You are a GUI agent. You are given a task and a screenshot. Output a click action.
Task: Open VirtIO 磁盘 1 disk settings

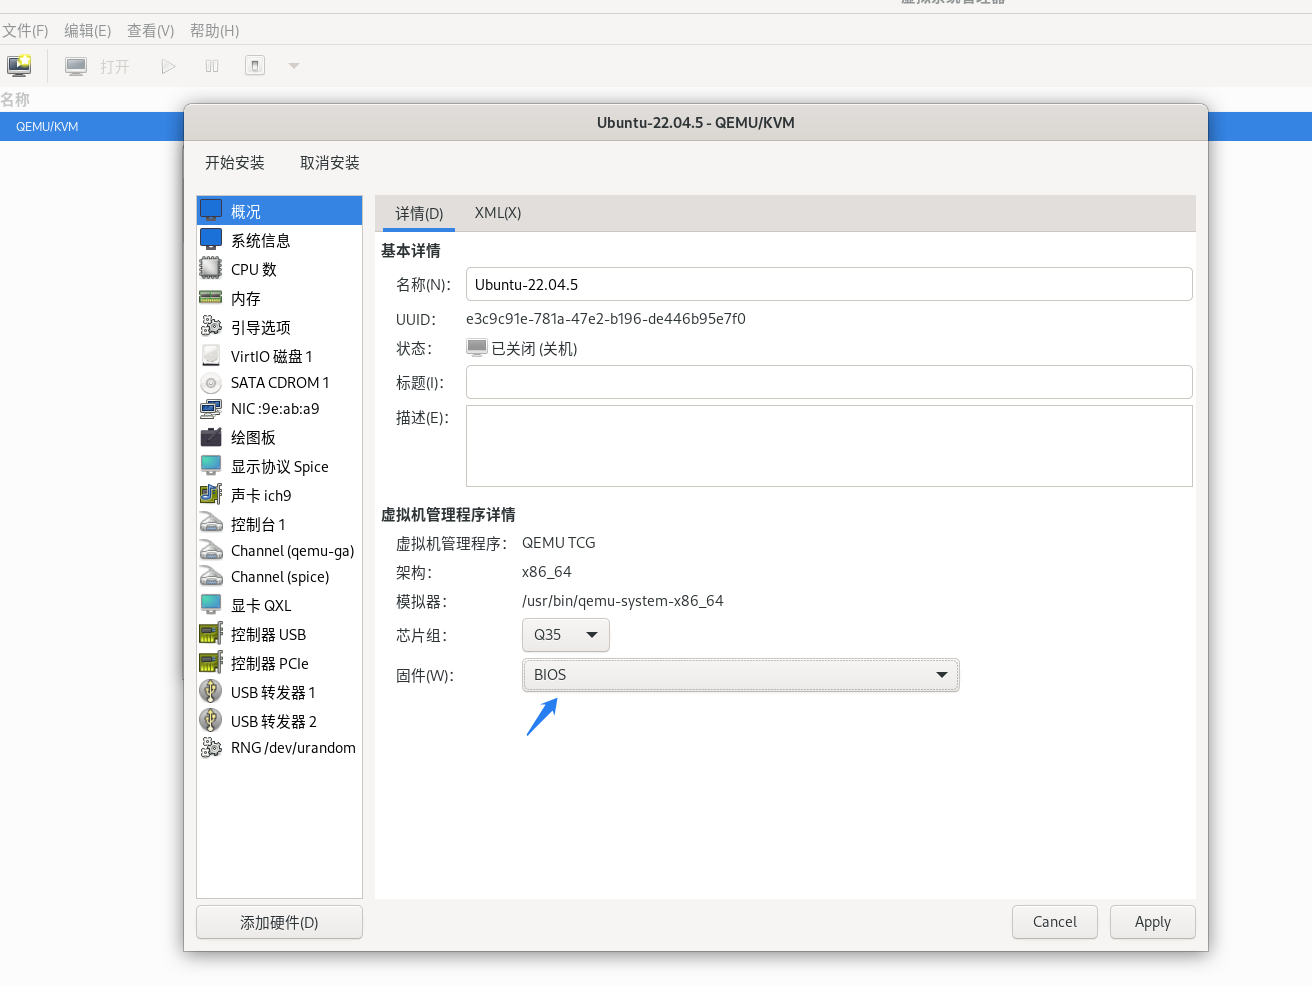pos(271,356)
